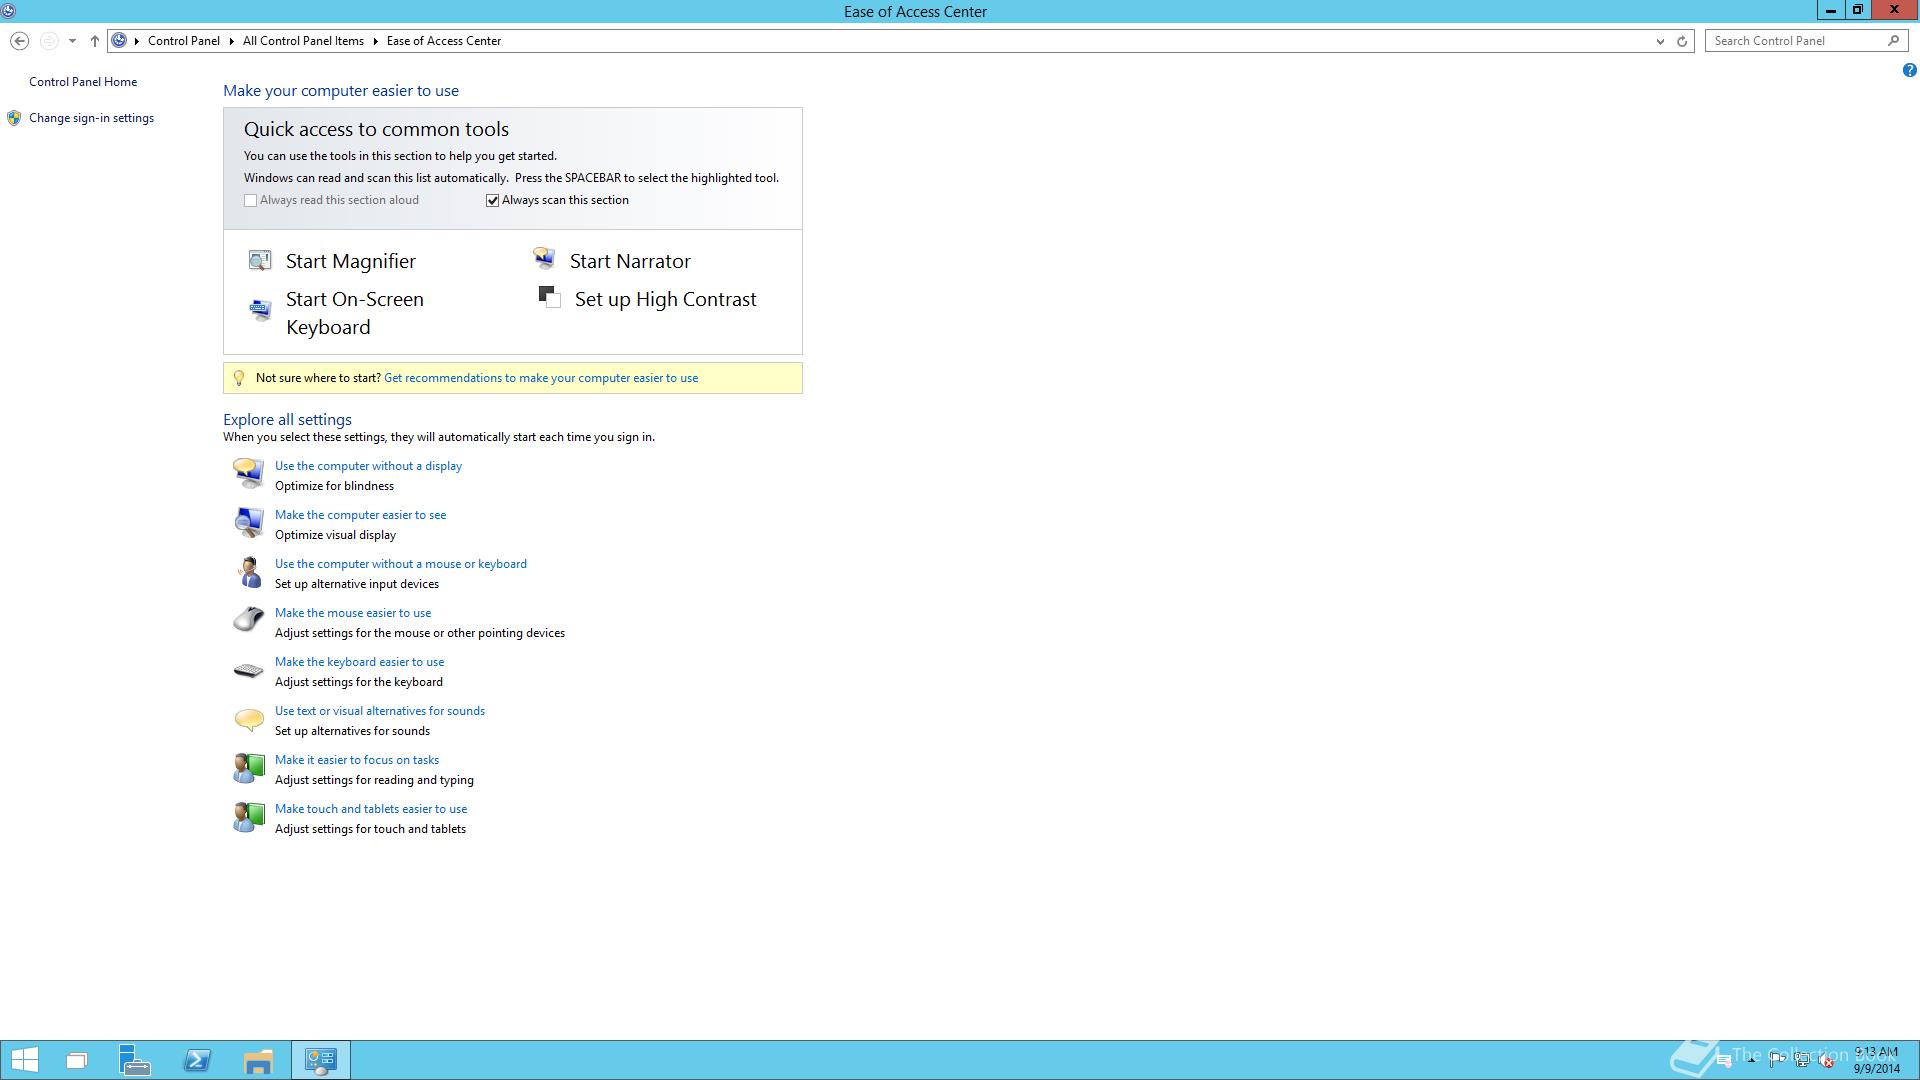This screenshot has width=1920, height=1080.
Task: Click the monitor icon for easier to see
Action: 248,522
